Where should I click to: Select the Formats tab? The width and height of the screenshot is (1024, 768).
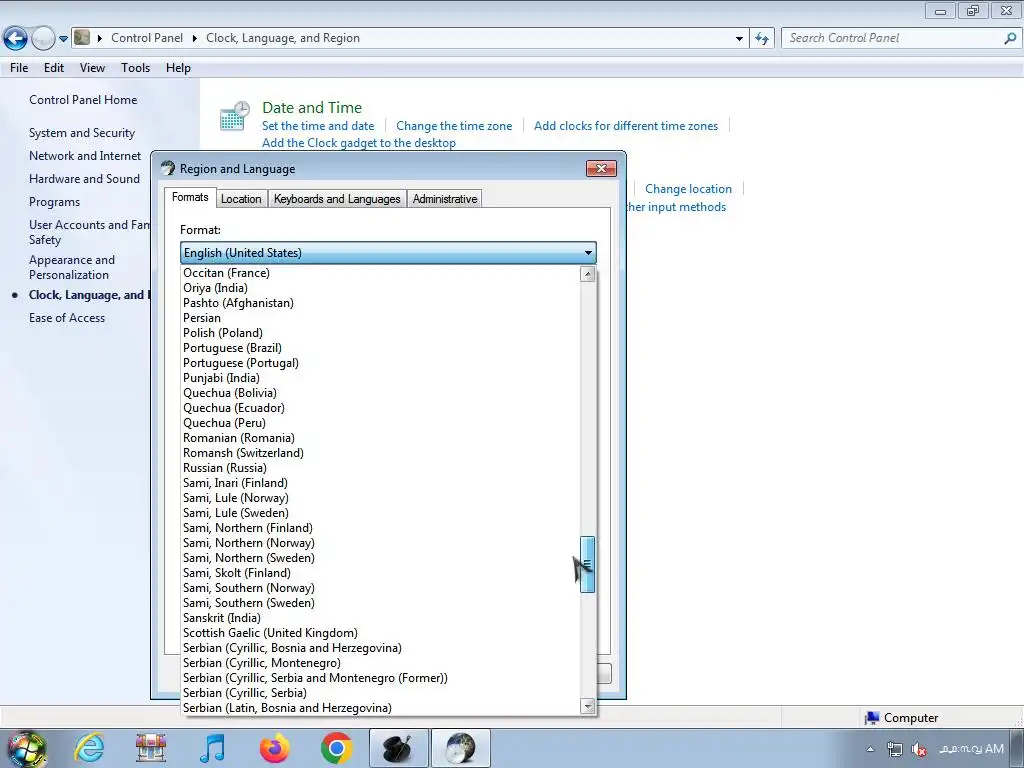(190, 197)
